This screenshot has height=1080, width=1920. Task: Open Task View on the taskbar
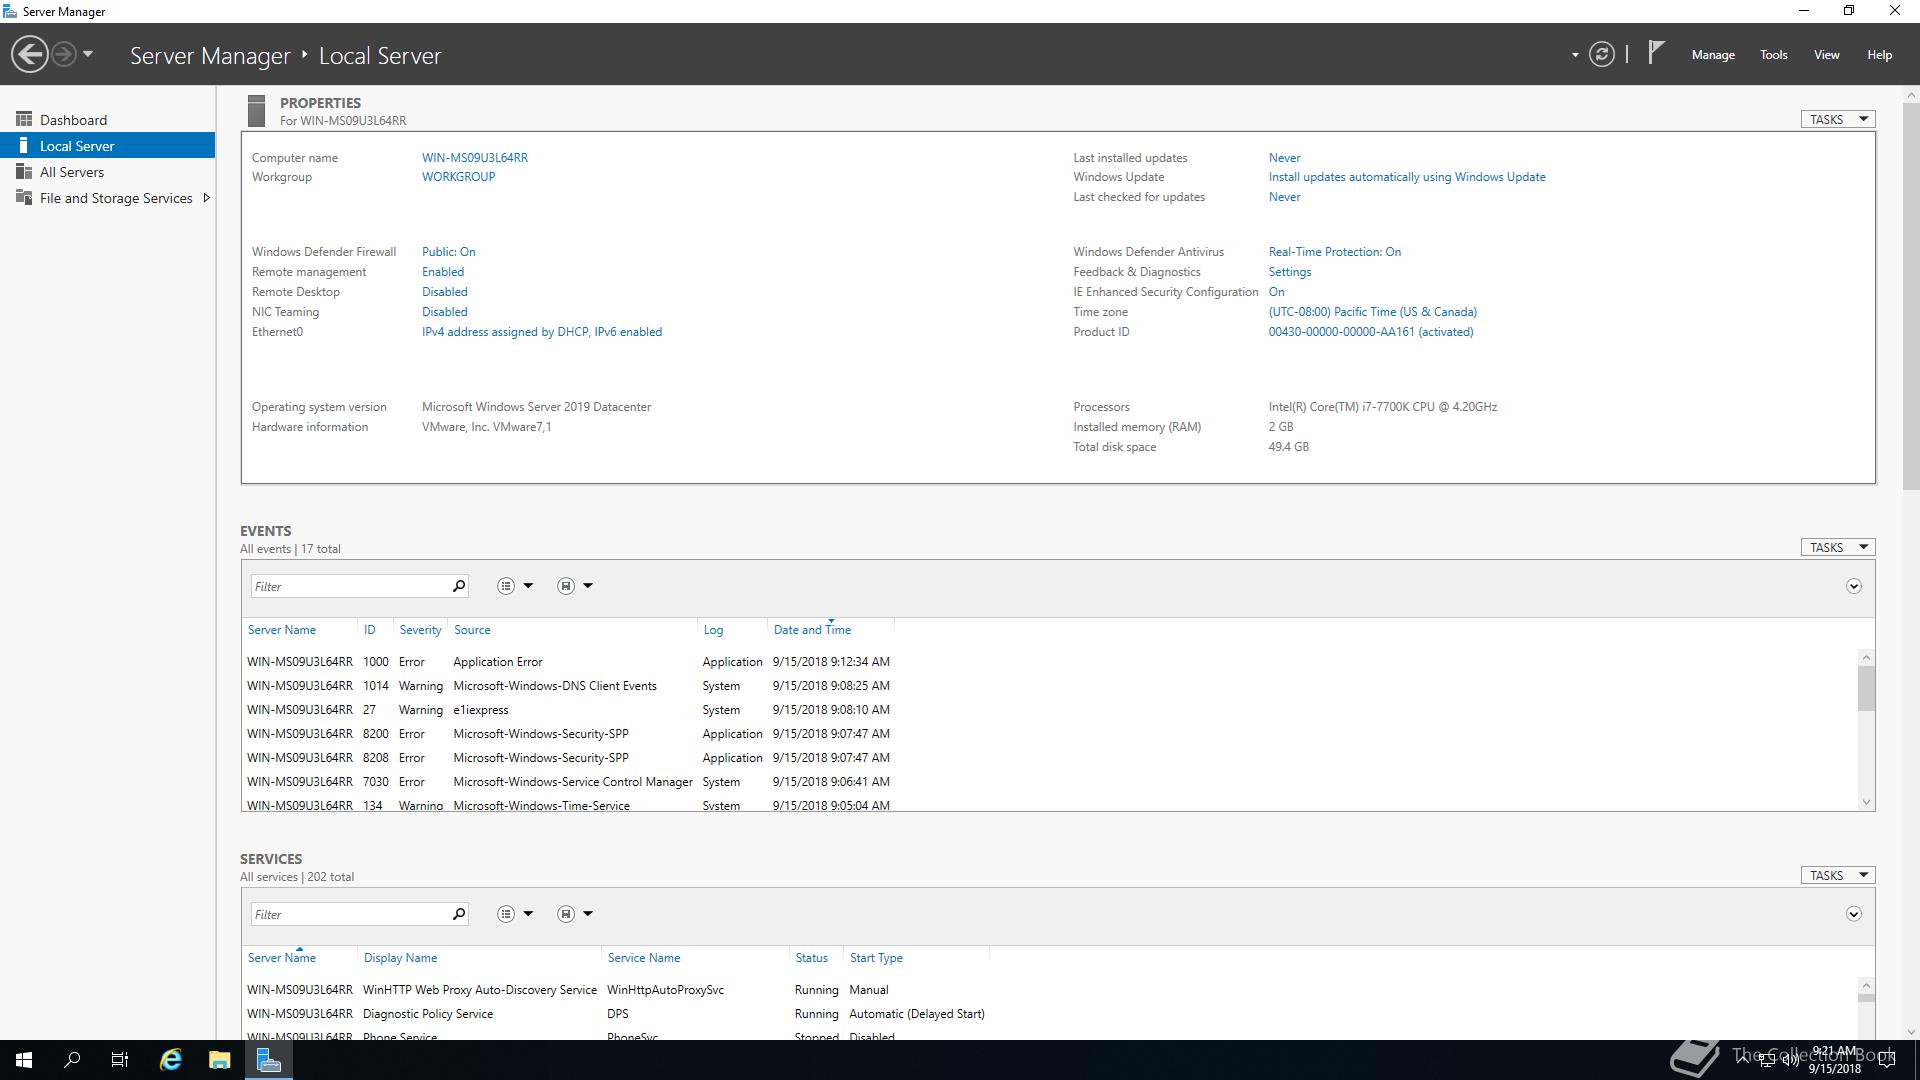coord(120,1060)
